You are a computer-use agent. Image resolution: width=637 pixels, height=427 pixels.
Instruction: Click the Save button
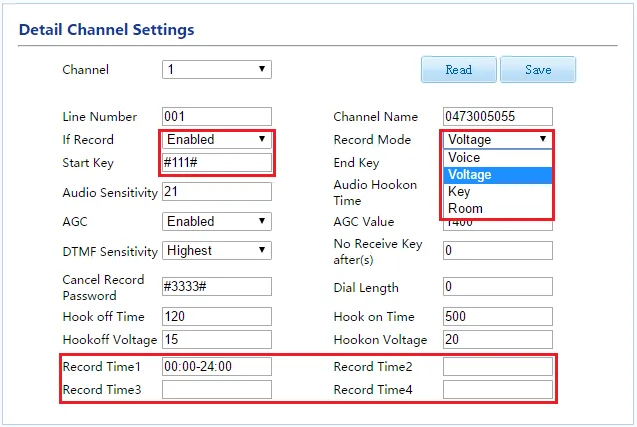point(537,70)
